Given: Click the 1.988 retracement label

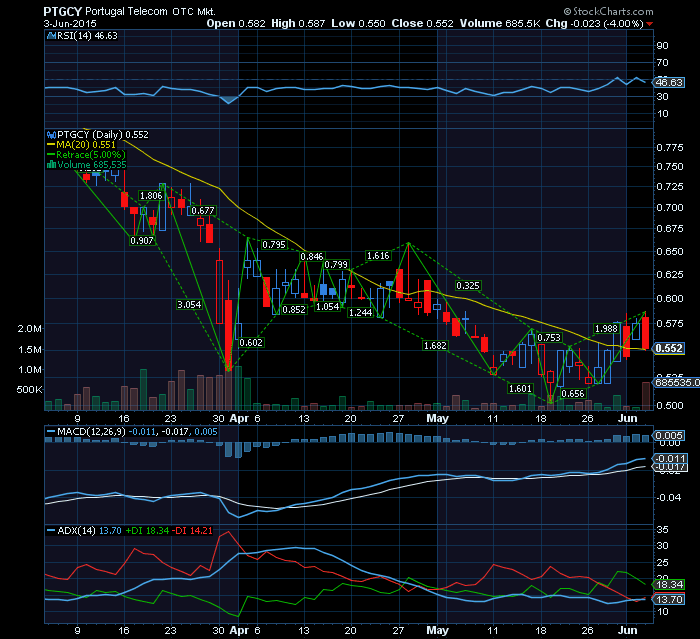Looking at the screenshot, I should (x=606, y=329).
